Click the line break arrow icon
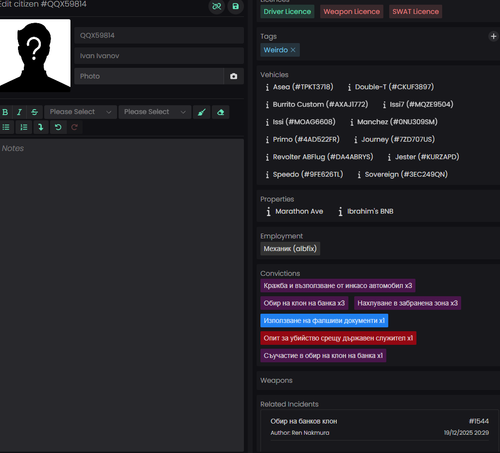This screenshot has width=500, height=453. 41,127
